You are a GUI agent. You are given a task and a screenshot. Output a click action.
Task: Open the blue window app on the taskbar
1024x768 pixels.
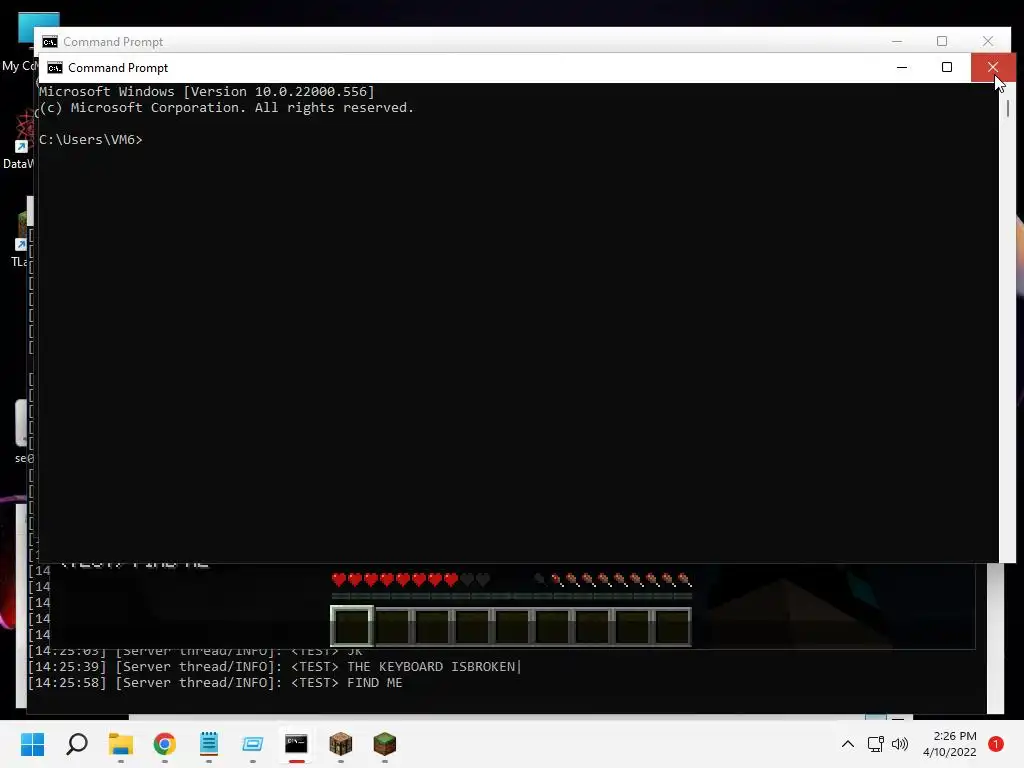253,744
